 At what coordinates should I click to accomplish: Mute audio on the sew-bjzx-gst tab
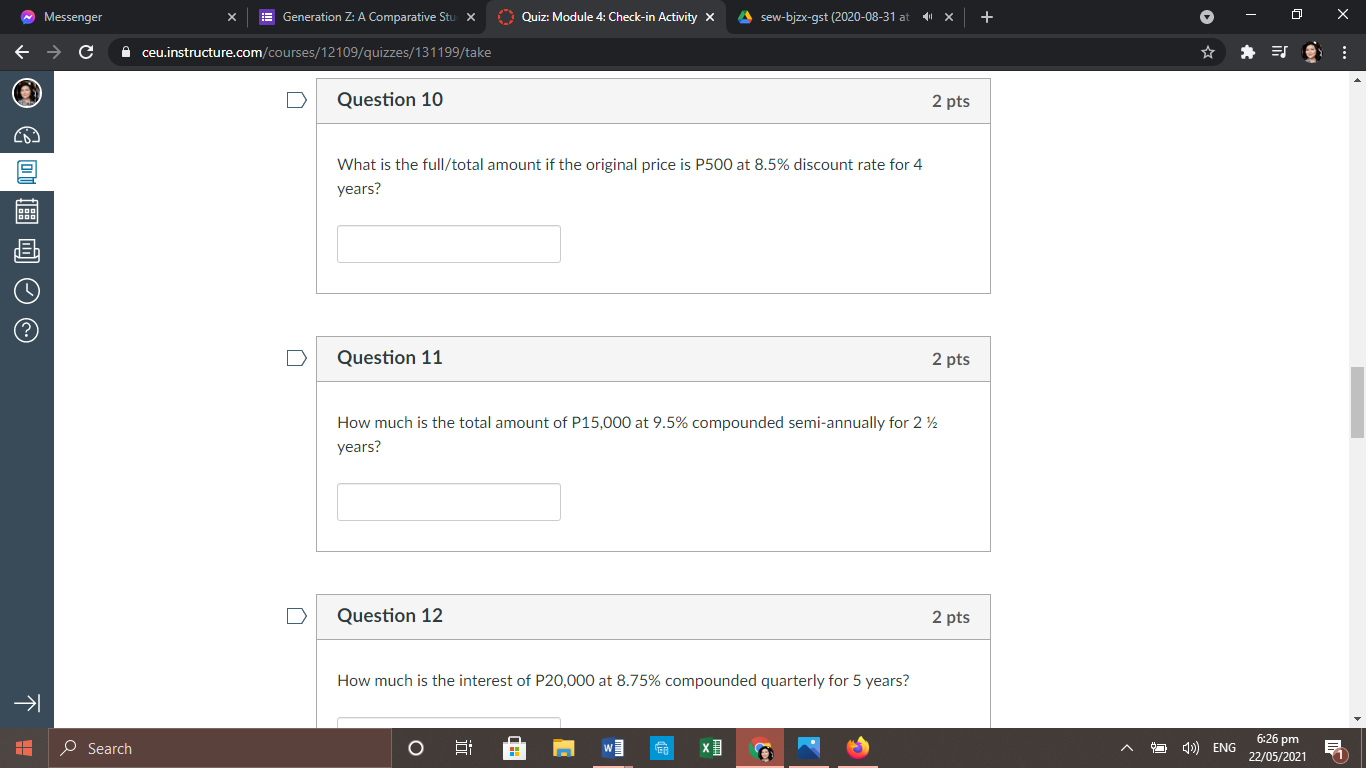(x=927, y=17)
